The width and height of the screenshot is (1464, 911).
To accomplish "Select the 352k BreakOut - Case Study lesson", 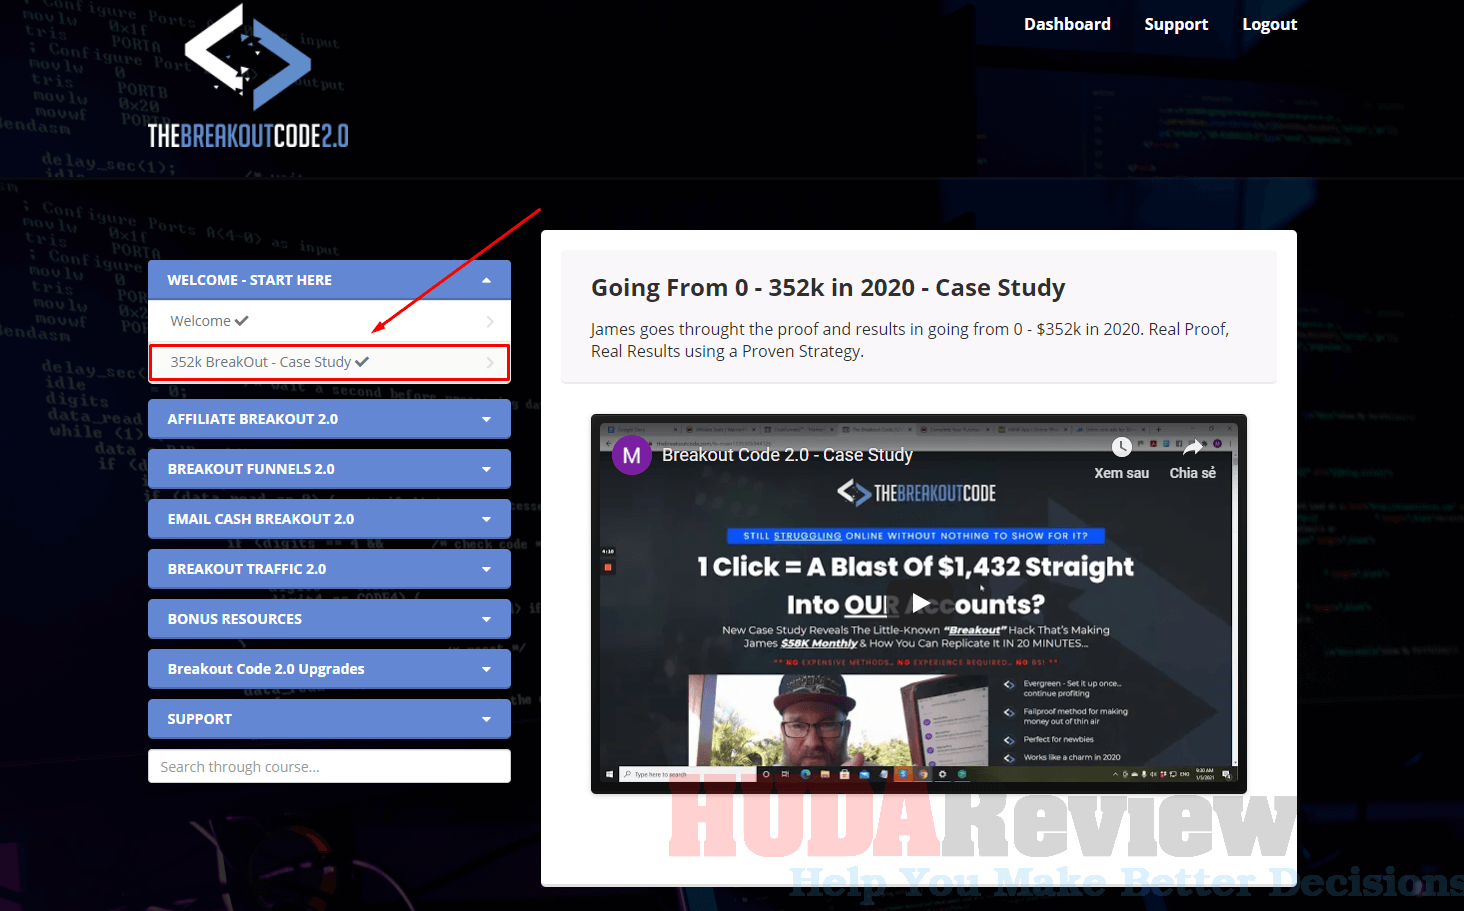I will (329, 362).
